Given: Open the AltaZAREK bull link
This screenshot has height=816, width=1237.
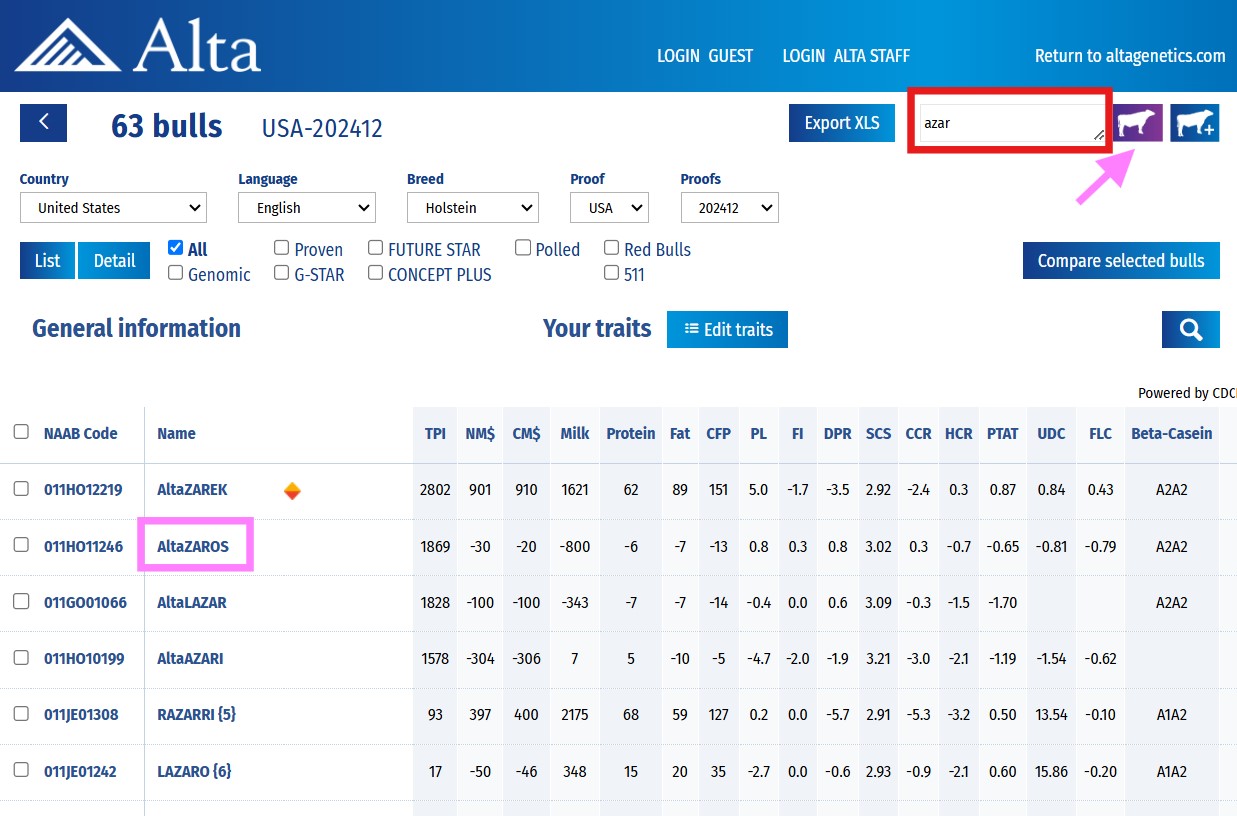Looking at the screenshot, I should point(192,490).
